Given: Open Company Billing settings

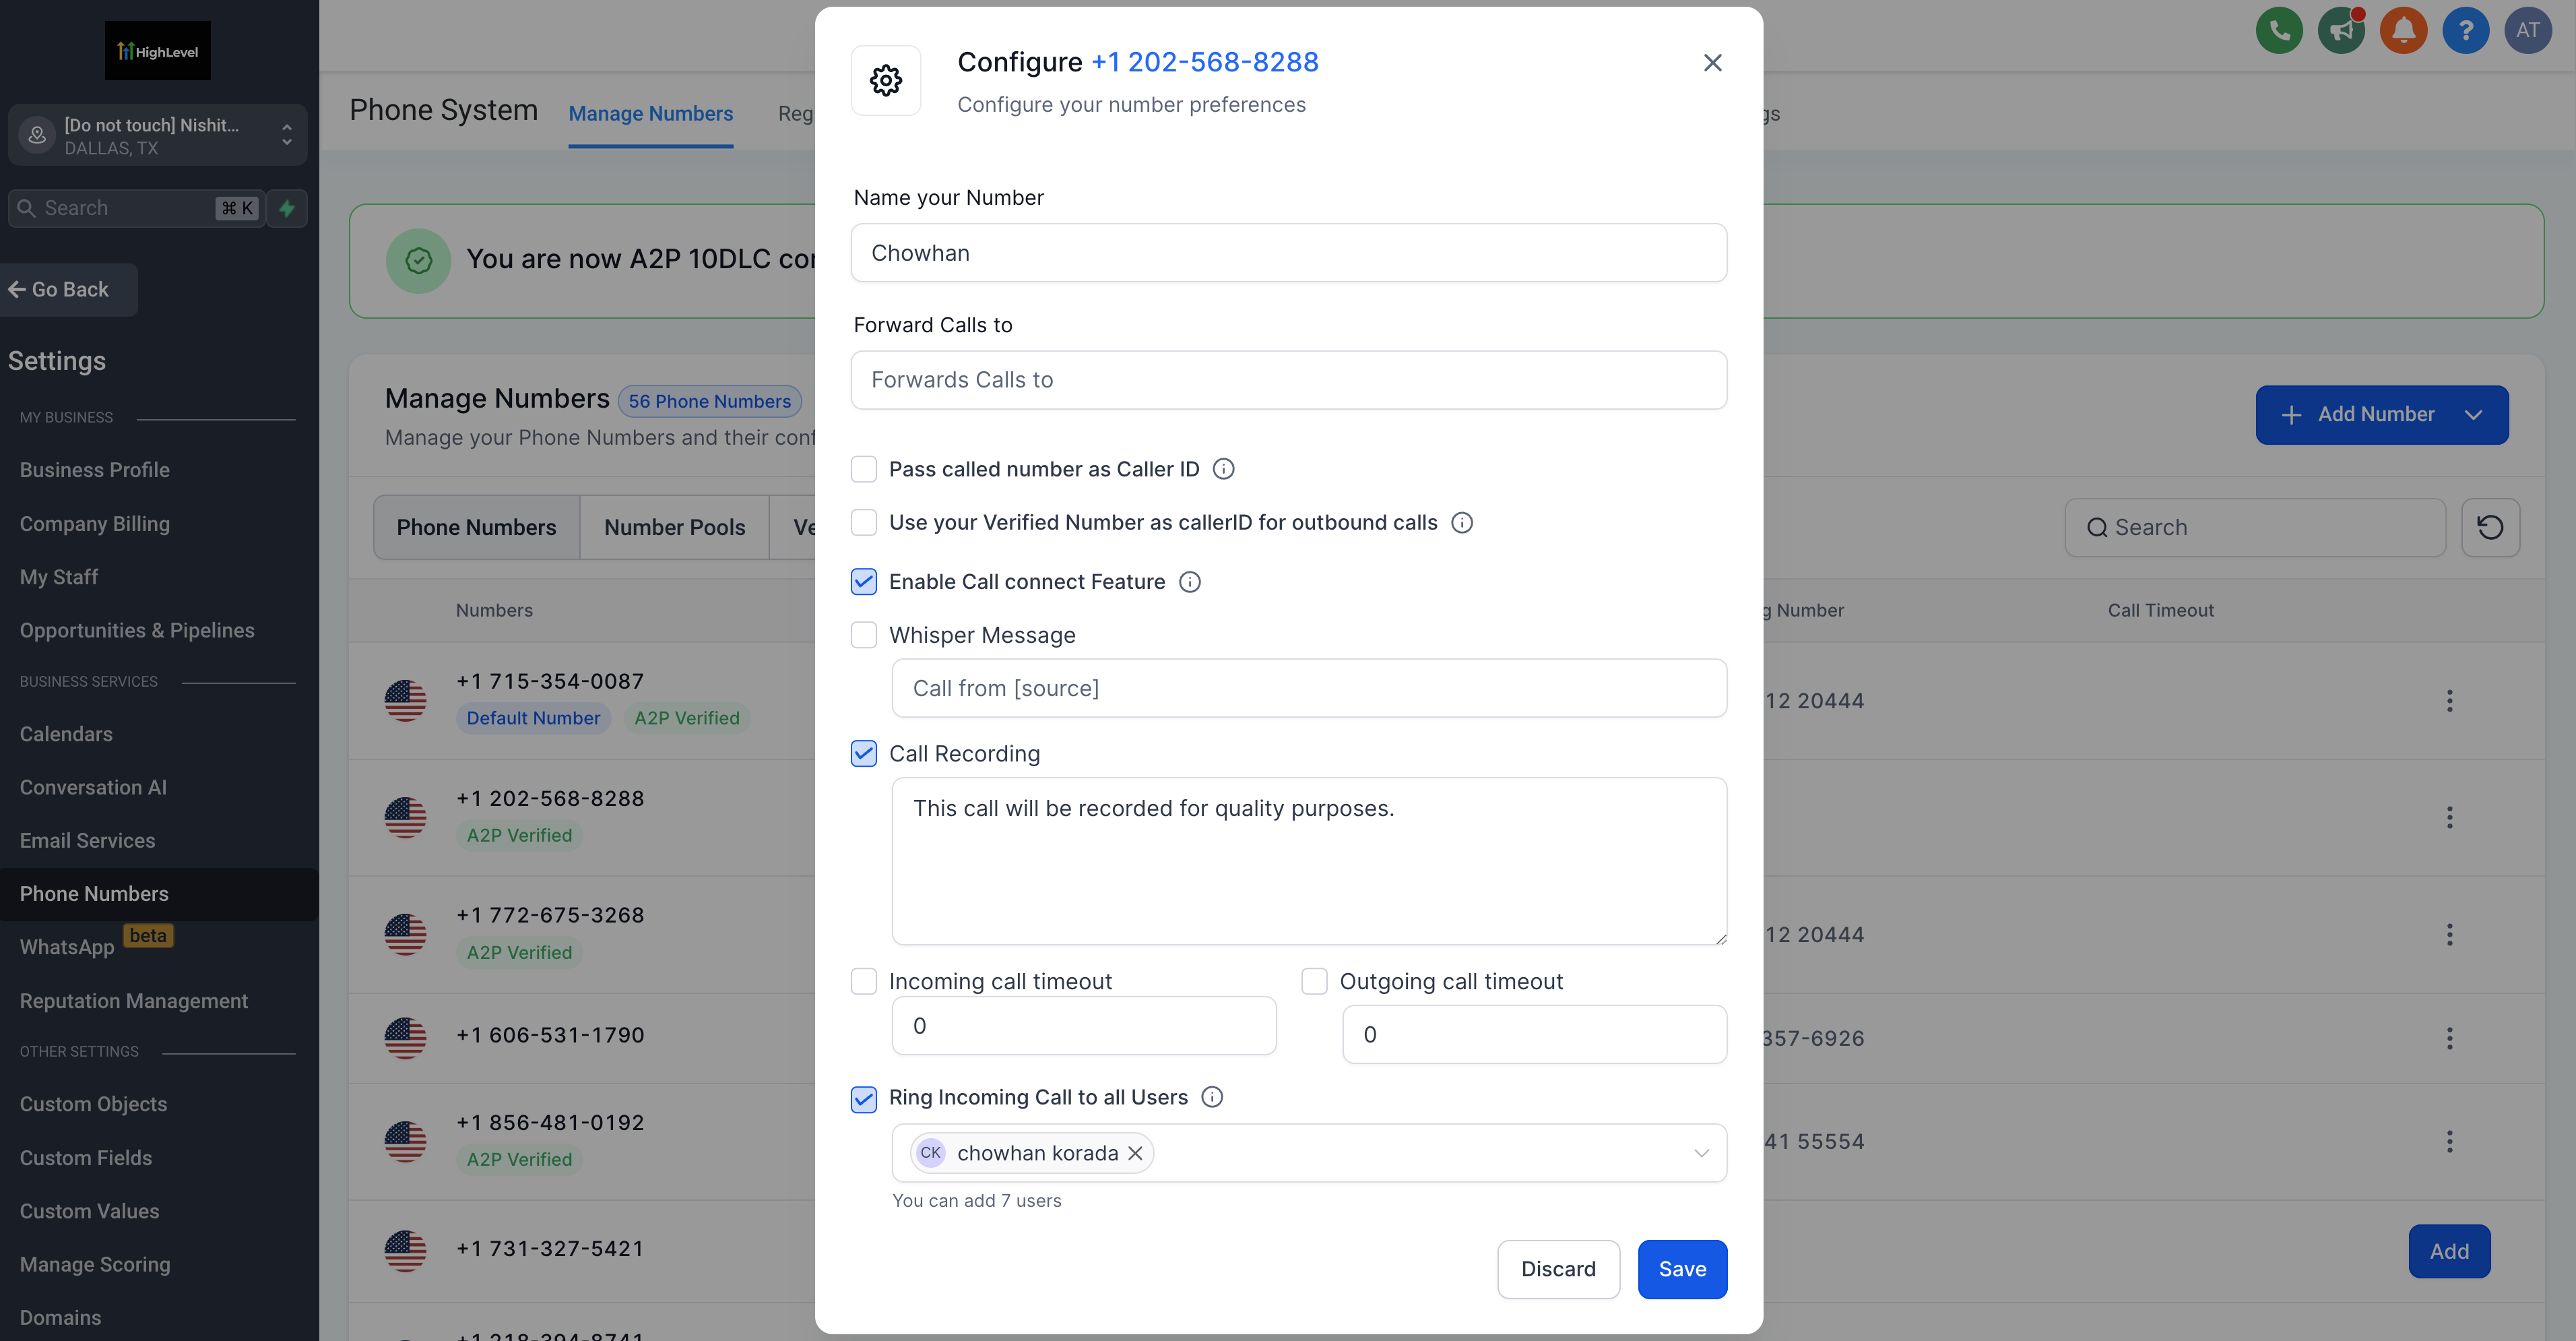Looking at the screenshot, I should [x=95, y=524].
